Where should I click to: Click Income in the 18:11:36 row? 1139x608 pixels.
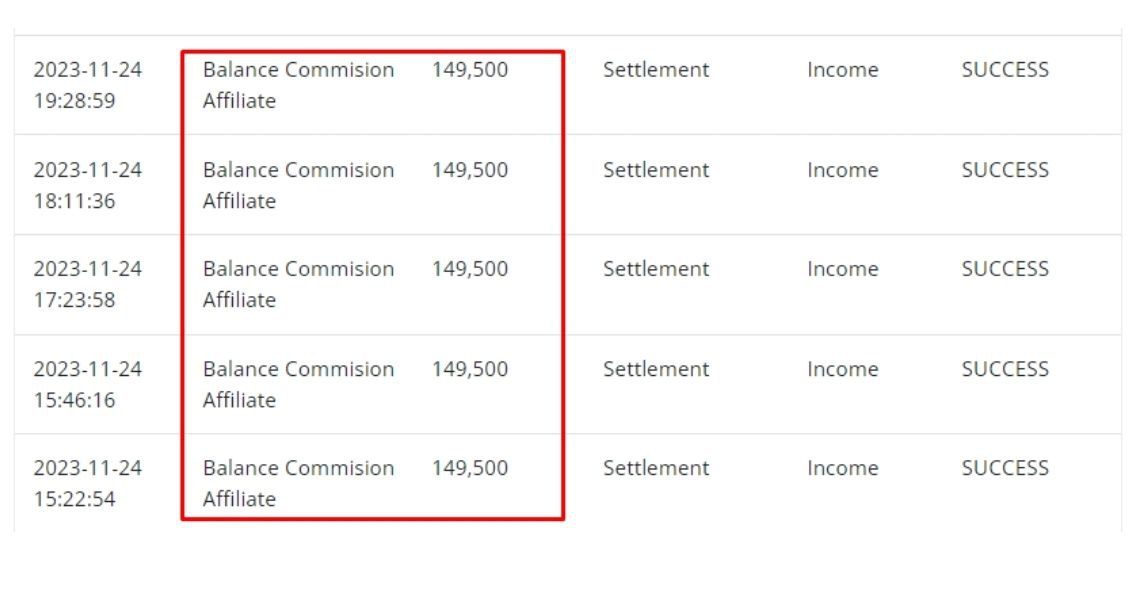coord(843,170)
